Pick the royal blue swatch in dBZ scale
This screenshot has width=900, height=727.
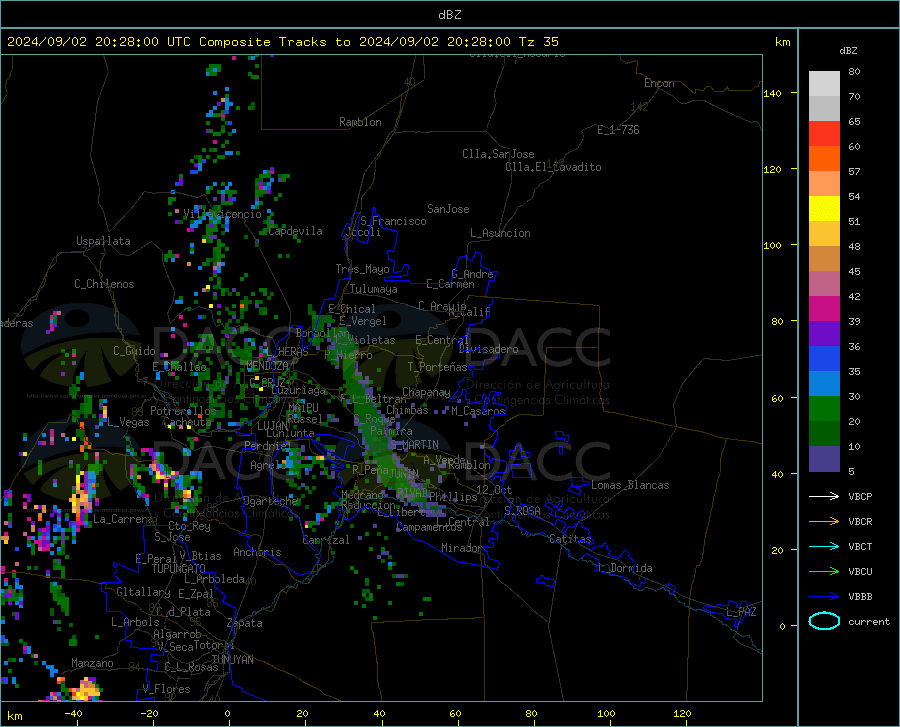pos(824,359)
